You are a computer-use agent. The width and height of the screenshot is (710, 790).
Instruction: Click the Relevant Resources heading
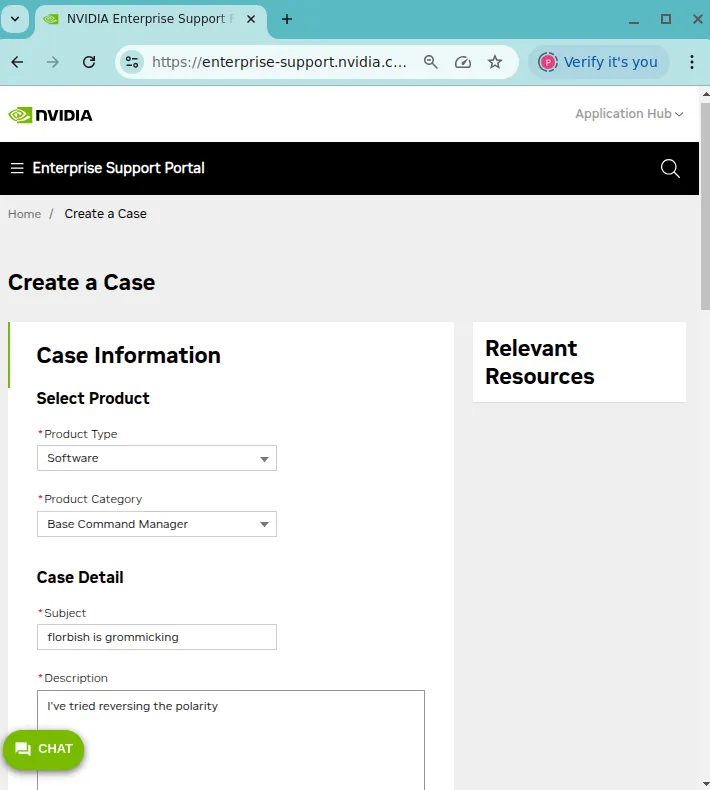coord(540,362)
